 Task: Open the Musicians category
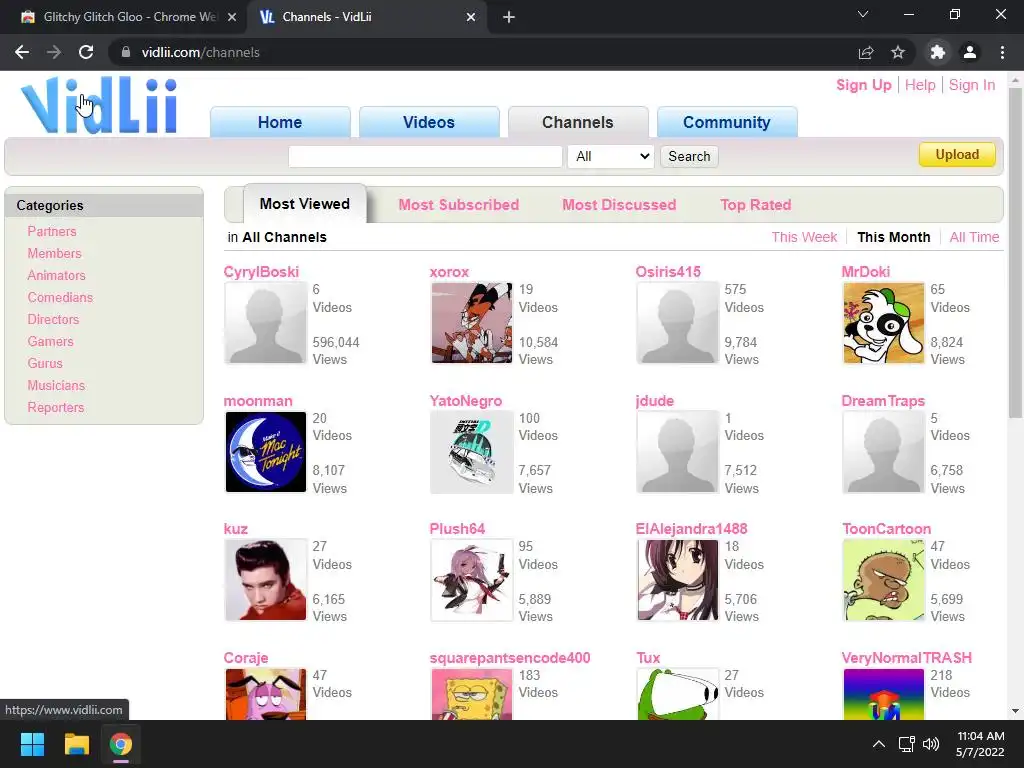click(56, 385)
